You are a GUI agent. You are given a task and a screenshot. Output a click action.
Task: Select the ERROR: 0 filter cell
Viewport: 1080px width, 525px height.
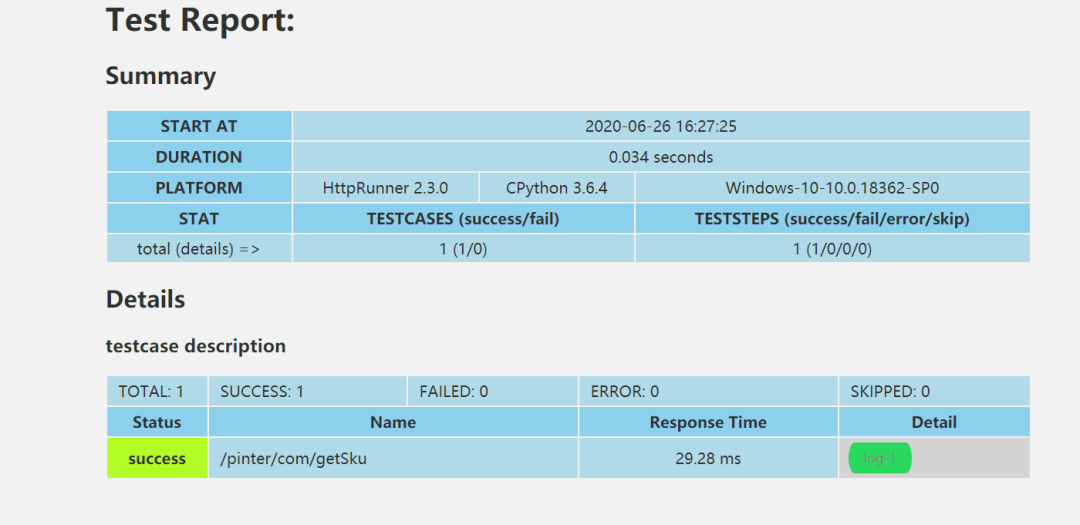[708, 391]
